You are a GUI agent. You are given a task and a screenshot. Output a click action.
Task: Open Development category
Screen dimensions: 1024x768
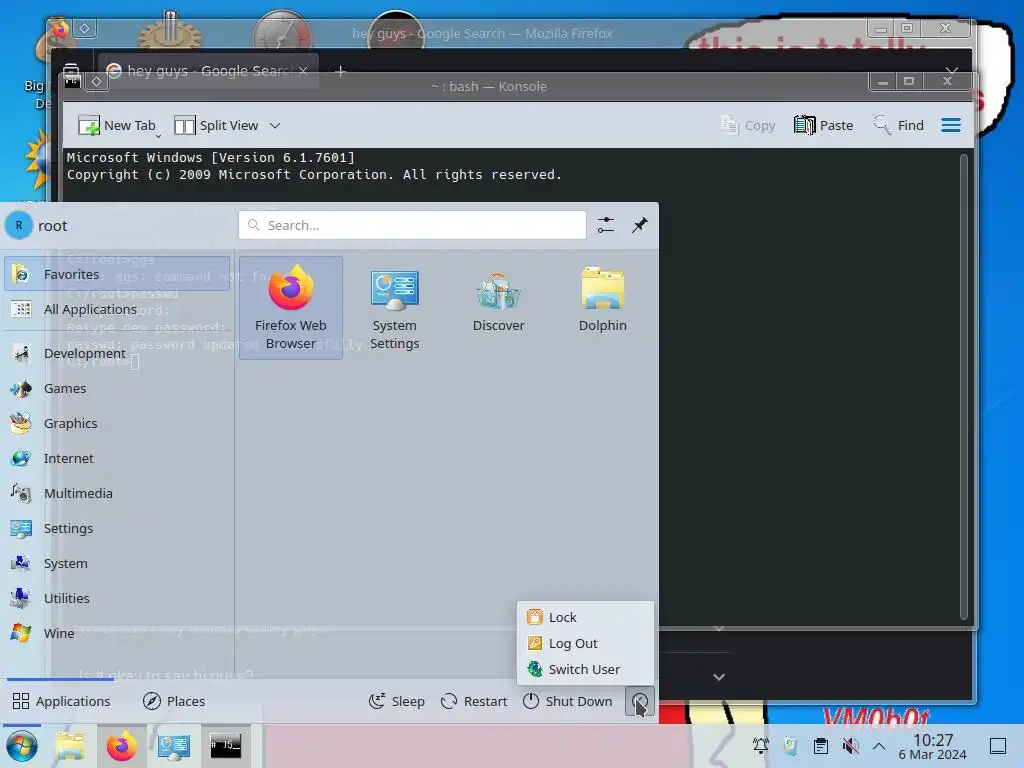click(117, 353)
